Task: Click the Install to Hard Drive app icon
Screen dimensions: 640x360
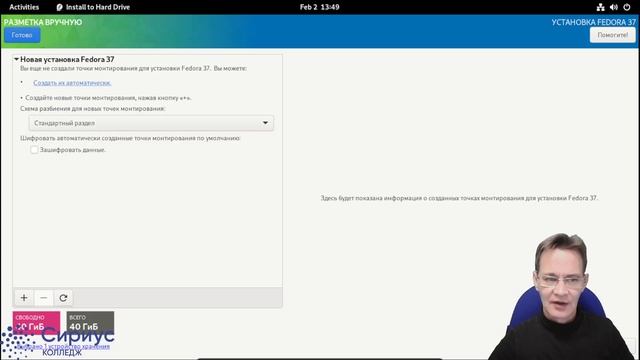Action: [x=60, y=7]
